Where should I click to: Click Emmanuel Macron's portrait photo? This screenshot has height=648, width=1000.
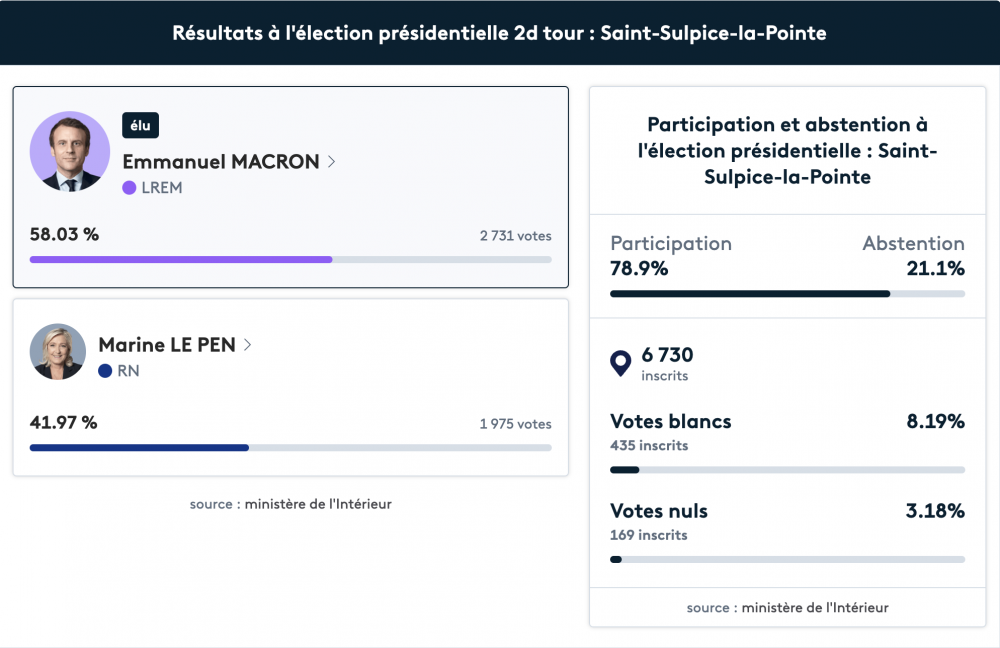click(x=70, y=152)
